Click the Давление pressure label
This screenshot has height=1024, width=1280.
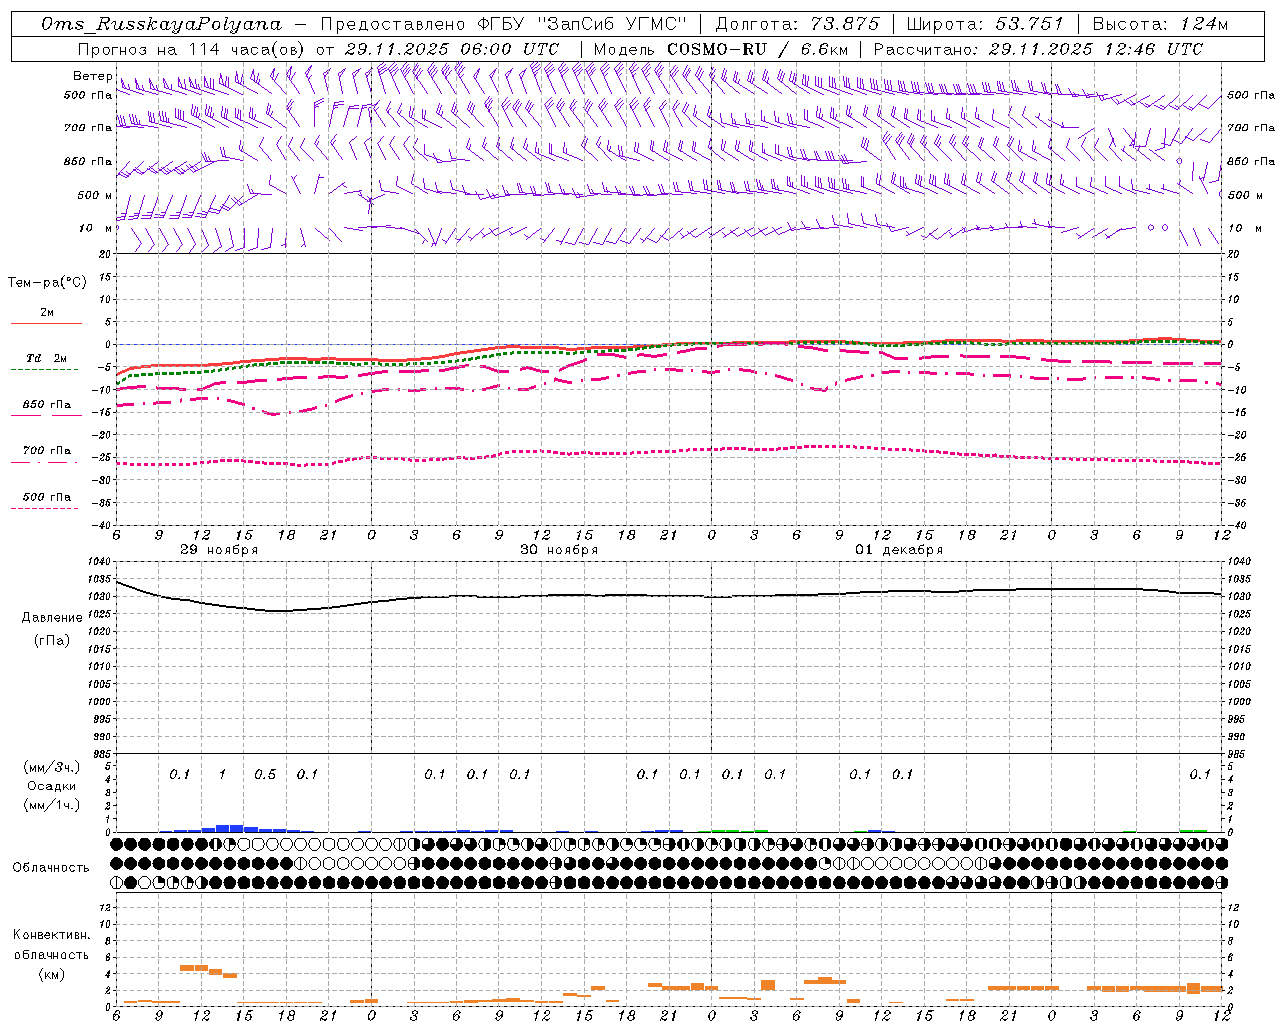point(52,618)
